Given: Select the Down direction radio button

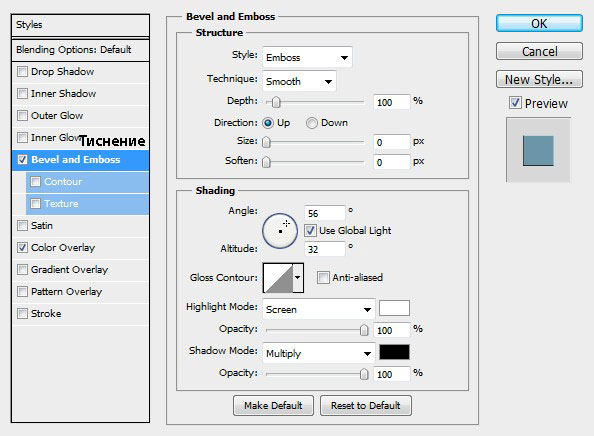Looking at the screenshot, I should click(311, 123).
